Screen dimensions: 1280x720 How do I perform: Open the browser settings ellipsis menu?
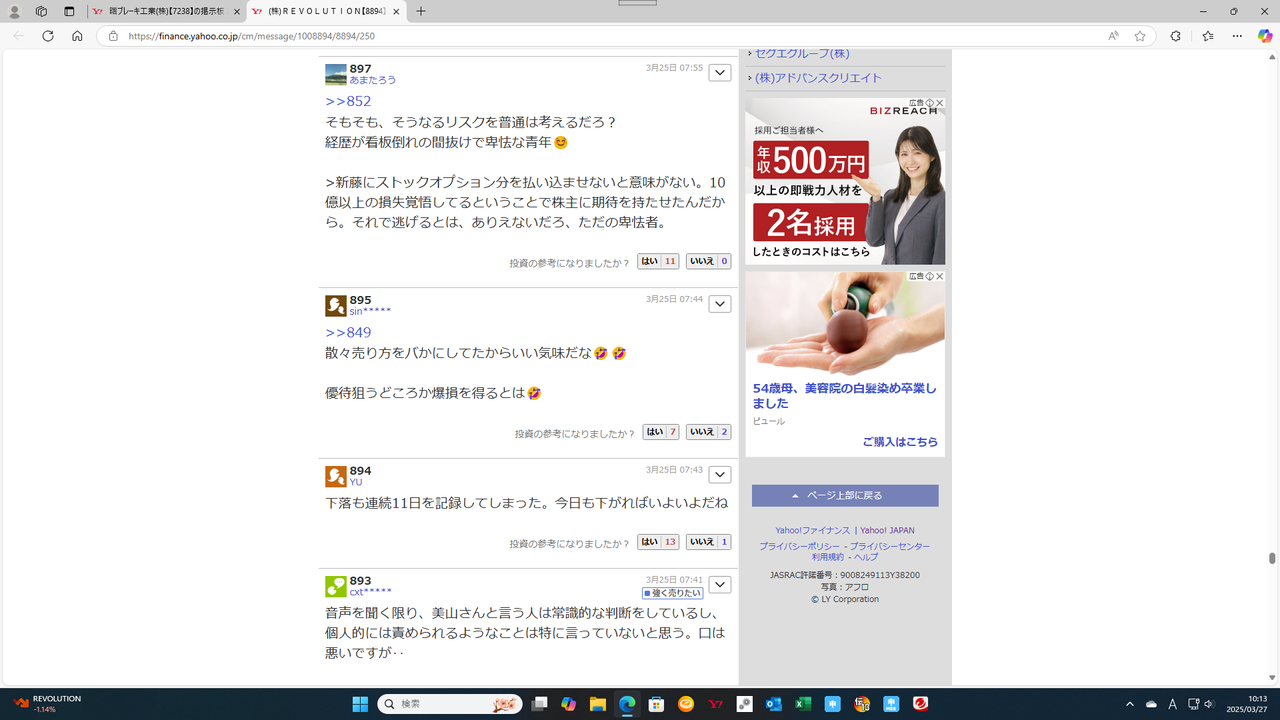(x=1237, y=36)
